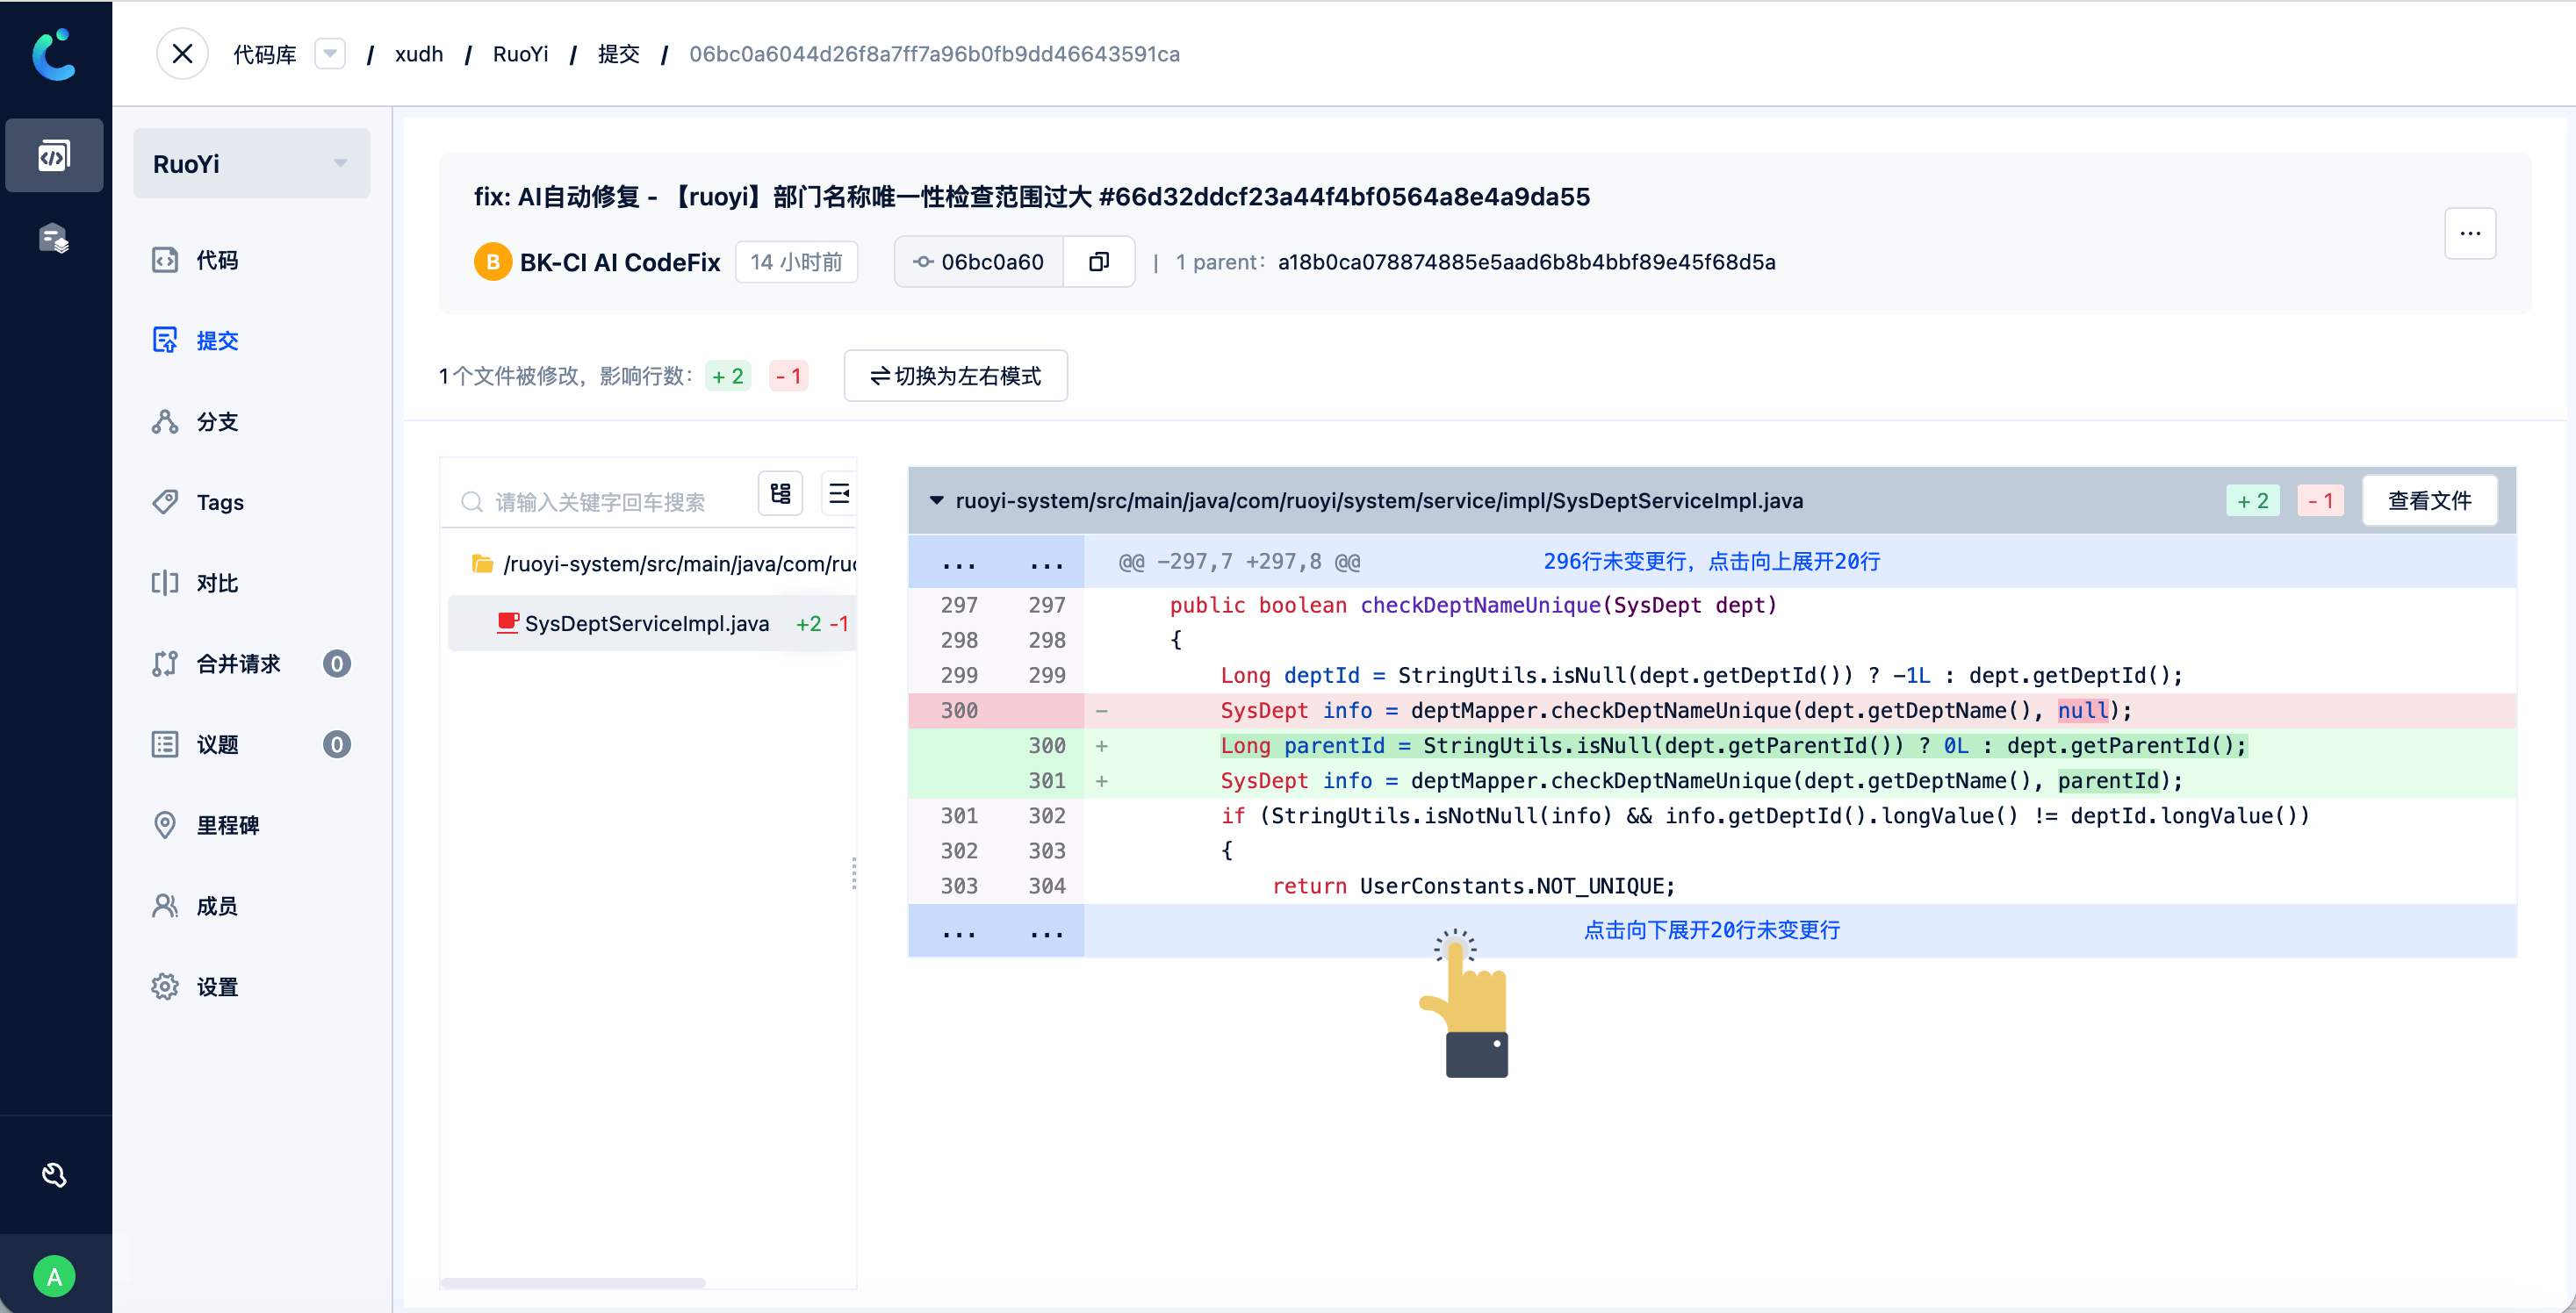Image resolution: width=2576 pixels, height=1313 pixels.
Task: Click the list view icon beside search
Action: (839, 494)
